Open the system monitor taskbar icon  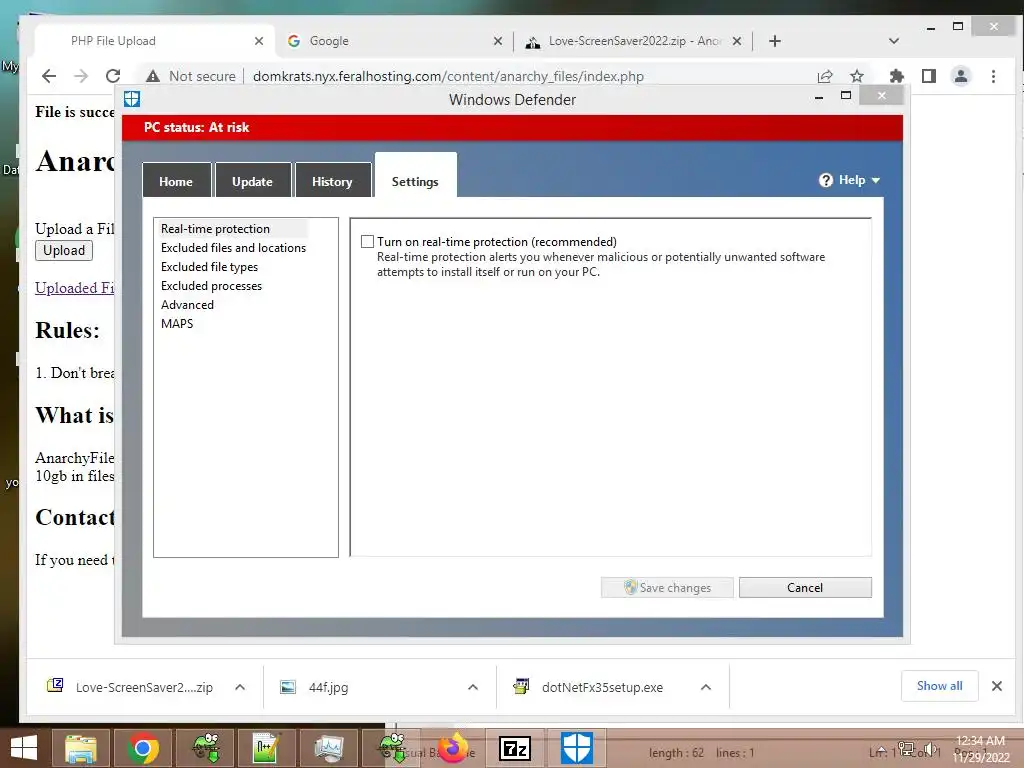[328, 748]
